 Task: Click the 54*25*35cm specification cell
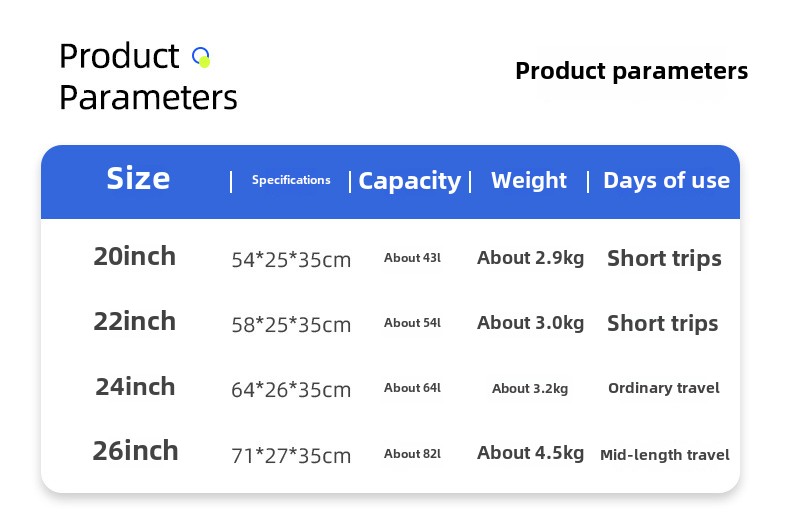pyautogui.click(x=291, y=260)
